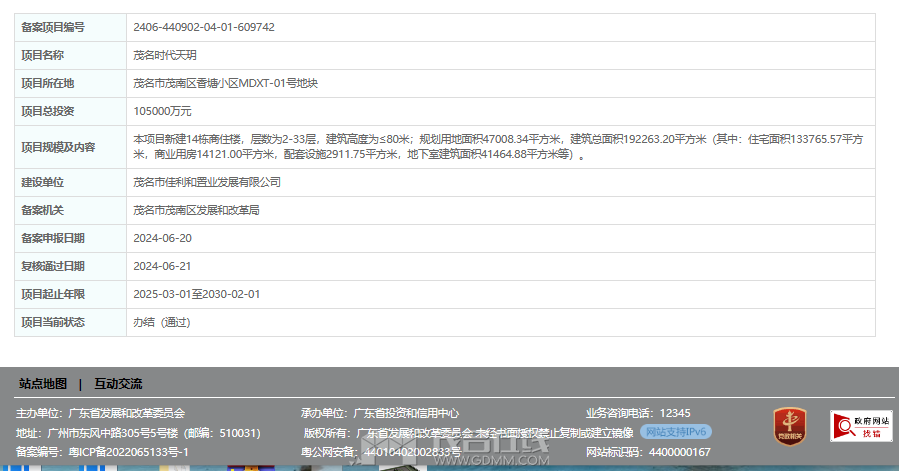Click 承办单位: 广东省投资和信用中心 text
The image size is (899, 471).
pos(380,413)
